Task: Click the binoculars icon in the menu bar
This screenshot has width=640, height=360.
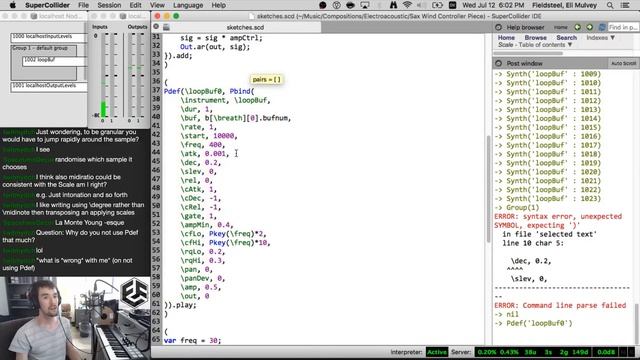Action: click(393, 5)
